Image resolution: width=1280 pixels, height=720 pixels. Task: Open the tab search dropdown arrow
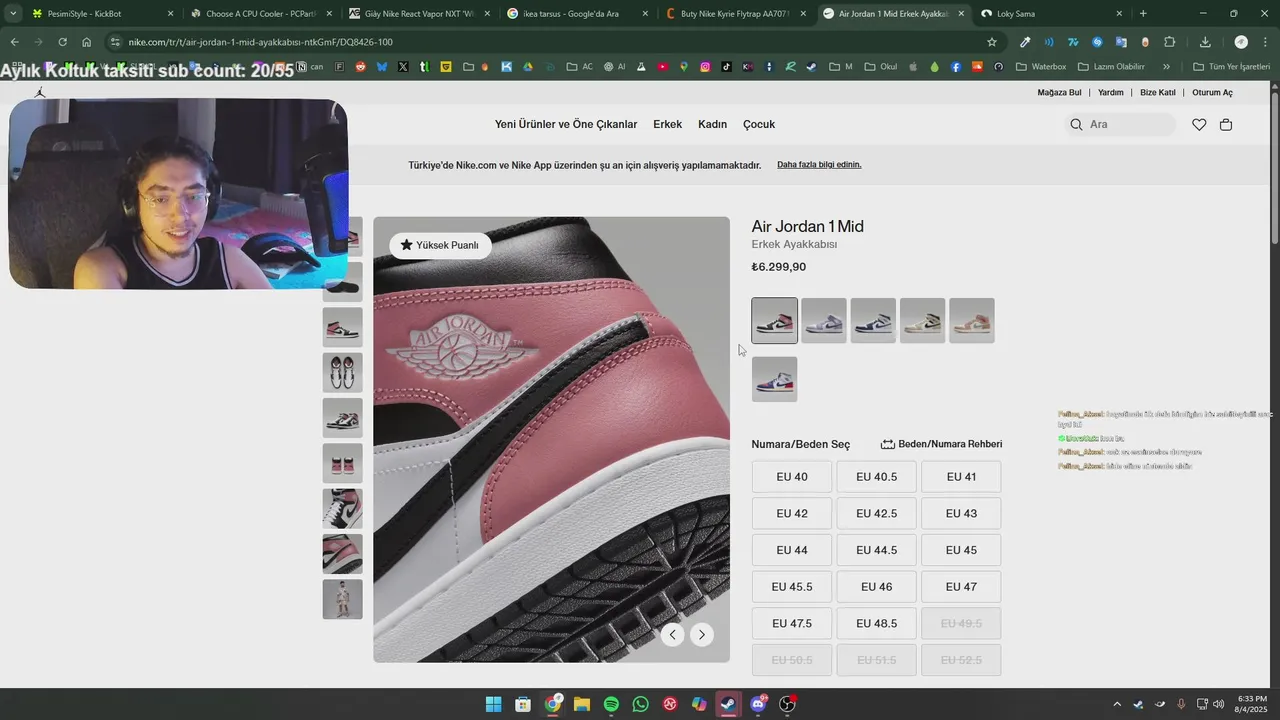13,13
